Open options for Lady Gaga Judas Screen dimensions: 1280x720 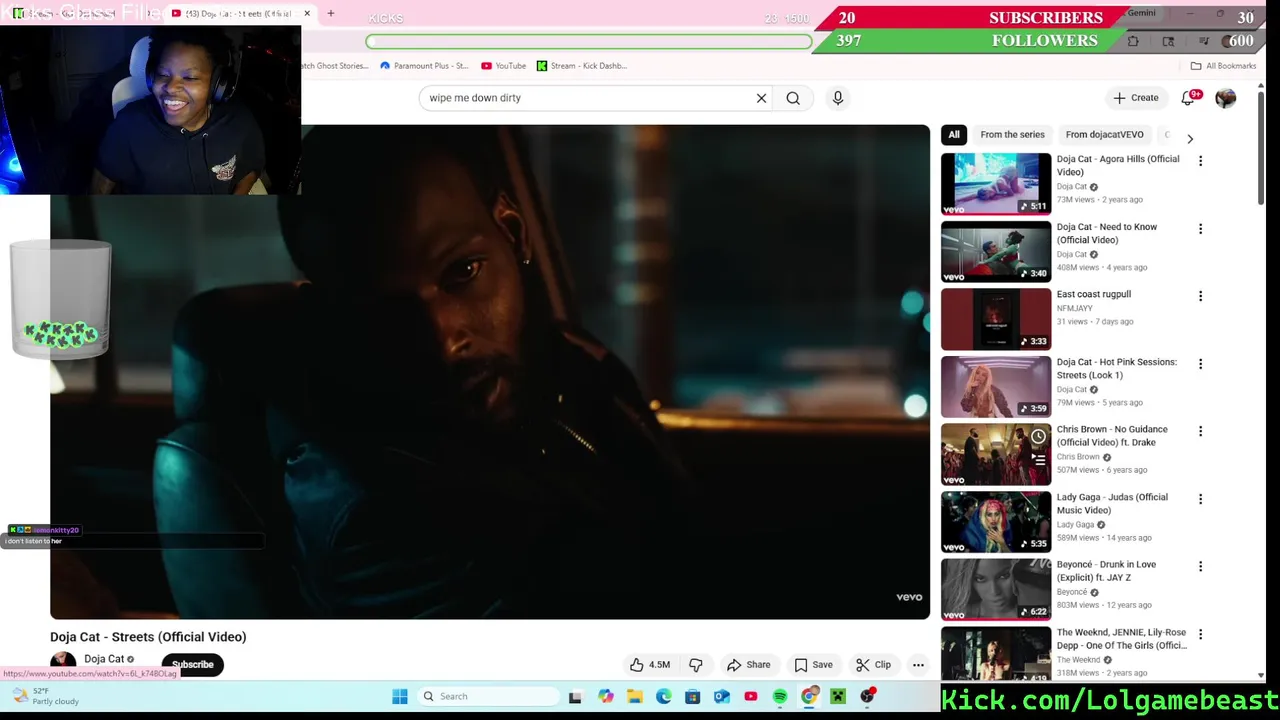pos(1200,499)
